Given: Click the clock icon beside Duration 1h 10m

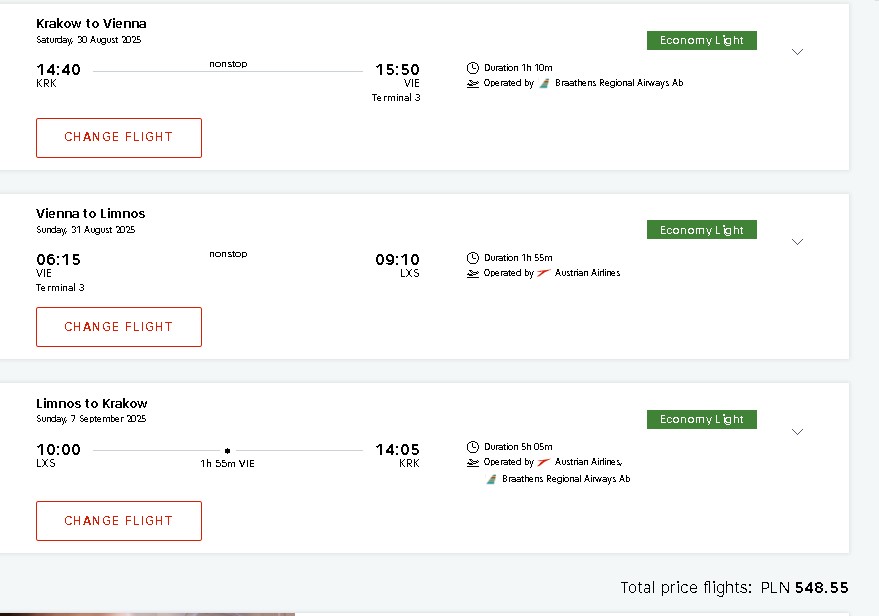Looking at the screenshot, I should coord(473,68).
